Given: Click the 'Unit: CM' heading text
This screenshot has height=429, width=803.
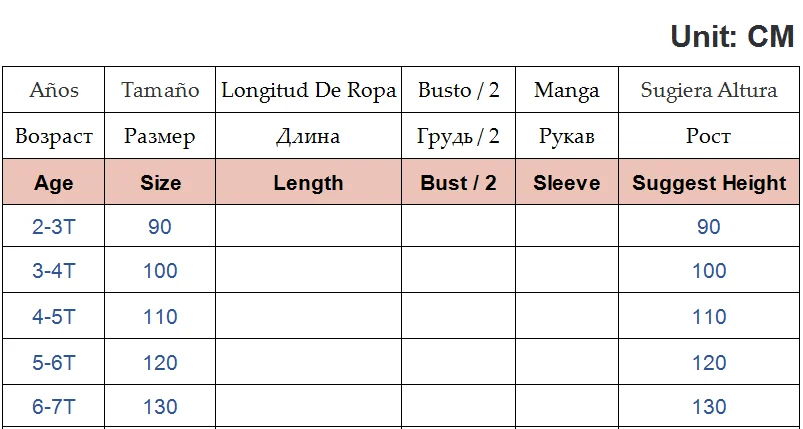Looking at the screenshot, I should pyautogui.click(x=732, y=37).
